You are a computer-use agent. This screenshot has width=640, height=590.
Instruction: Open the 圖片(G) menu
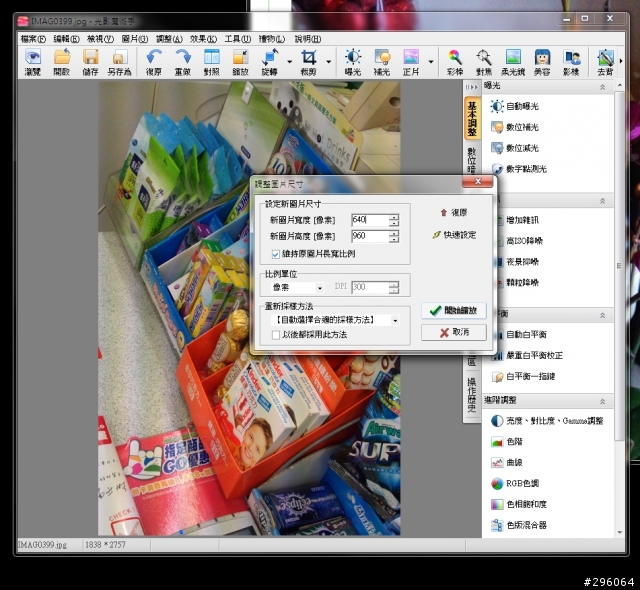pyautogui.click(x=135, y=39)
